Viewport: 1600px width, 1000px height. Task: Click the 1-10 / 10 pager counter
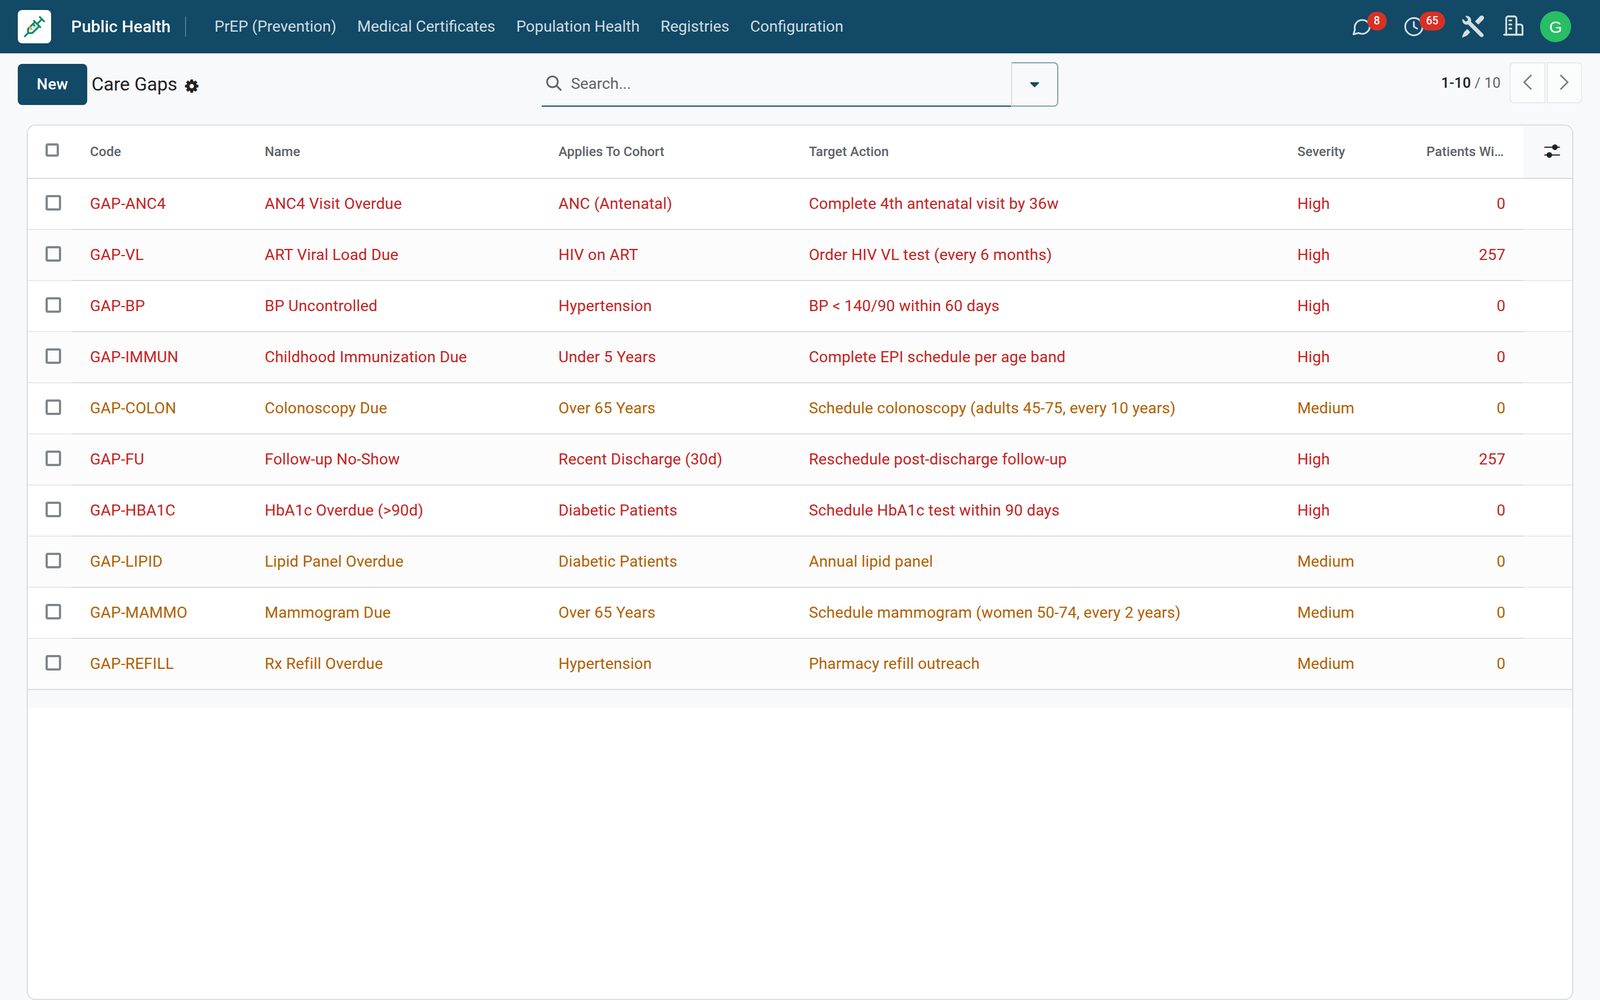1470,83
